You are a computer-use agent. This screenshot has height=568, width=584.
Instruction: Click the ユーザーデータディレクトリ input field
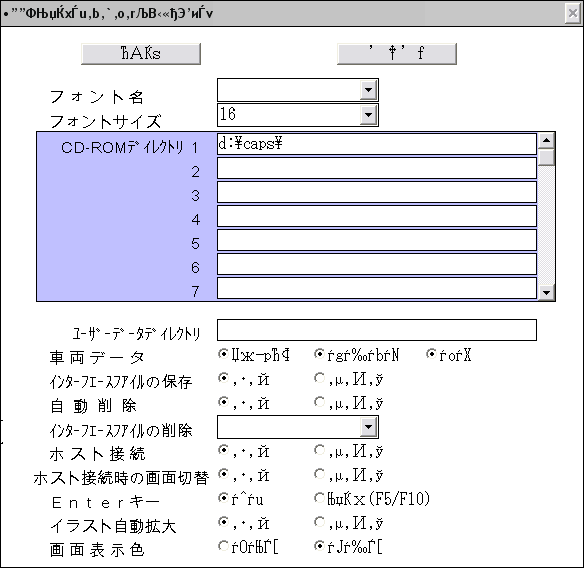[377, 330]
